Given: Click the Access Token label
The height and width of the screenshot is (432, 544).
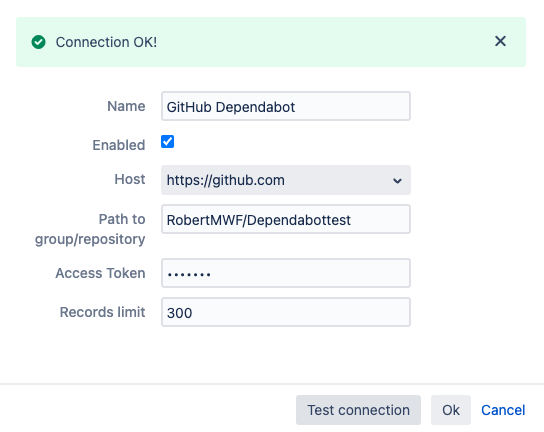Looking at the screenshot, I should pos(100,273).
